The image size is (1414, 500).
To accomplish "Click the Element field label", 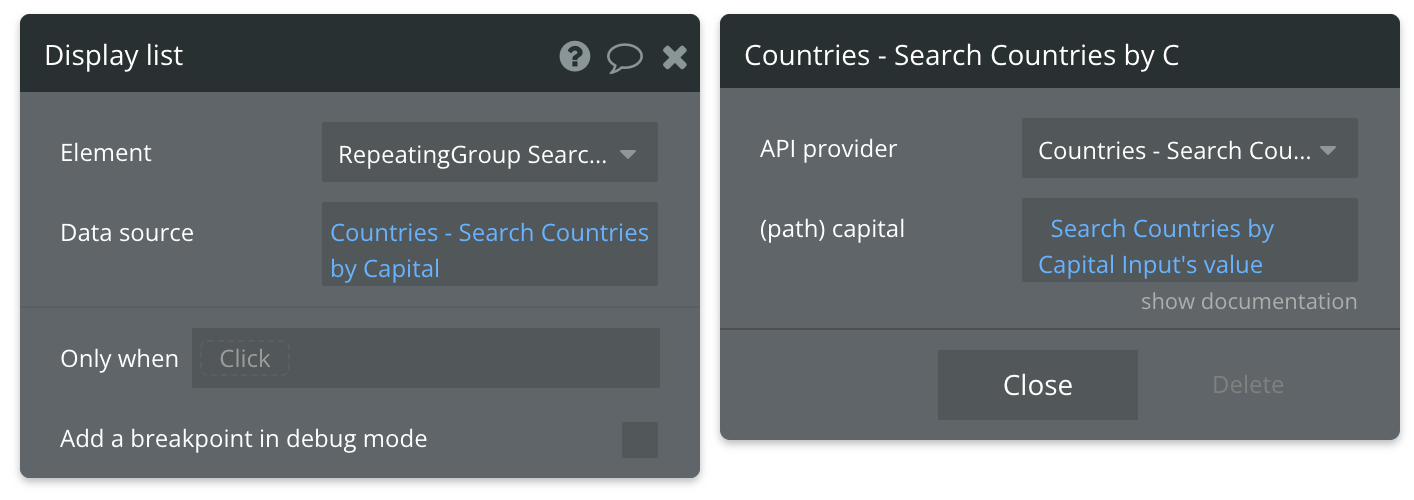I will coord(106,153).
